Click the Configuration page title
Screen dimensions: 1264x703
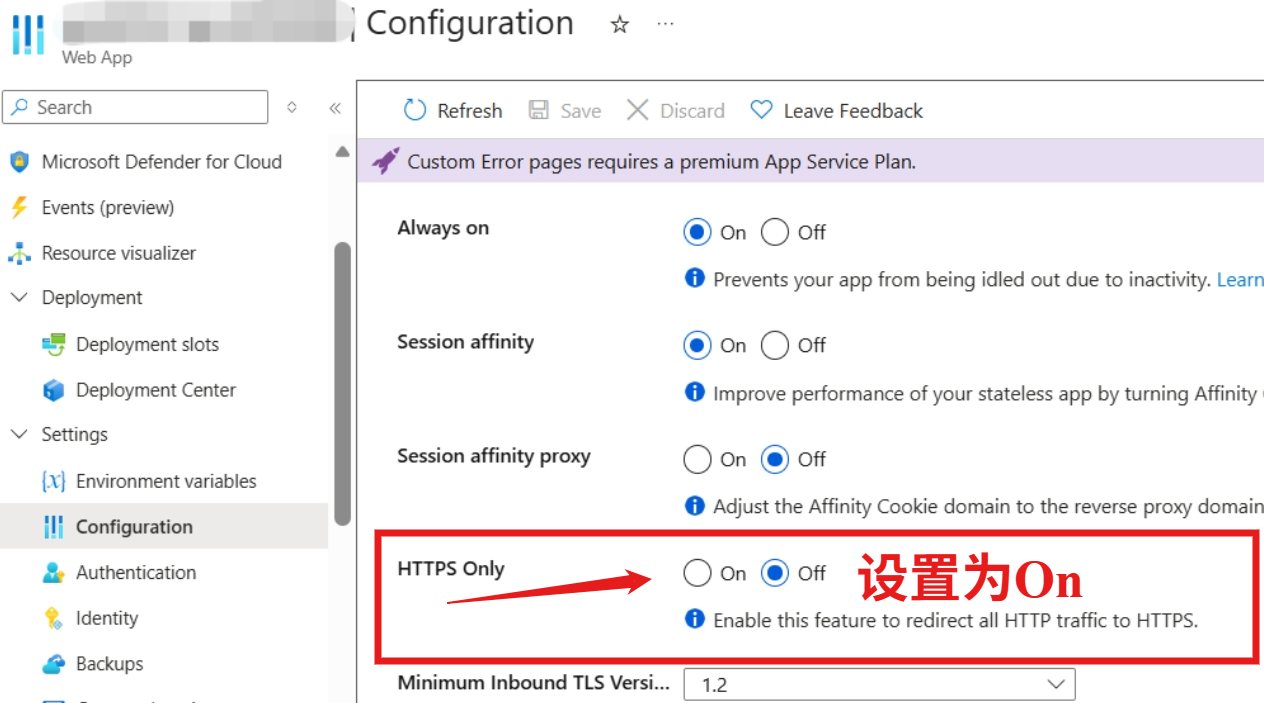pyautogui.click(x=470, y=23)
